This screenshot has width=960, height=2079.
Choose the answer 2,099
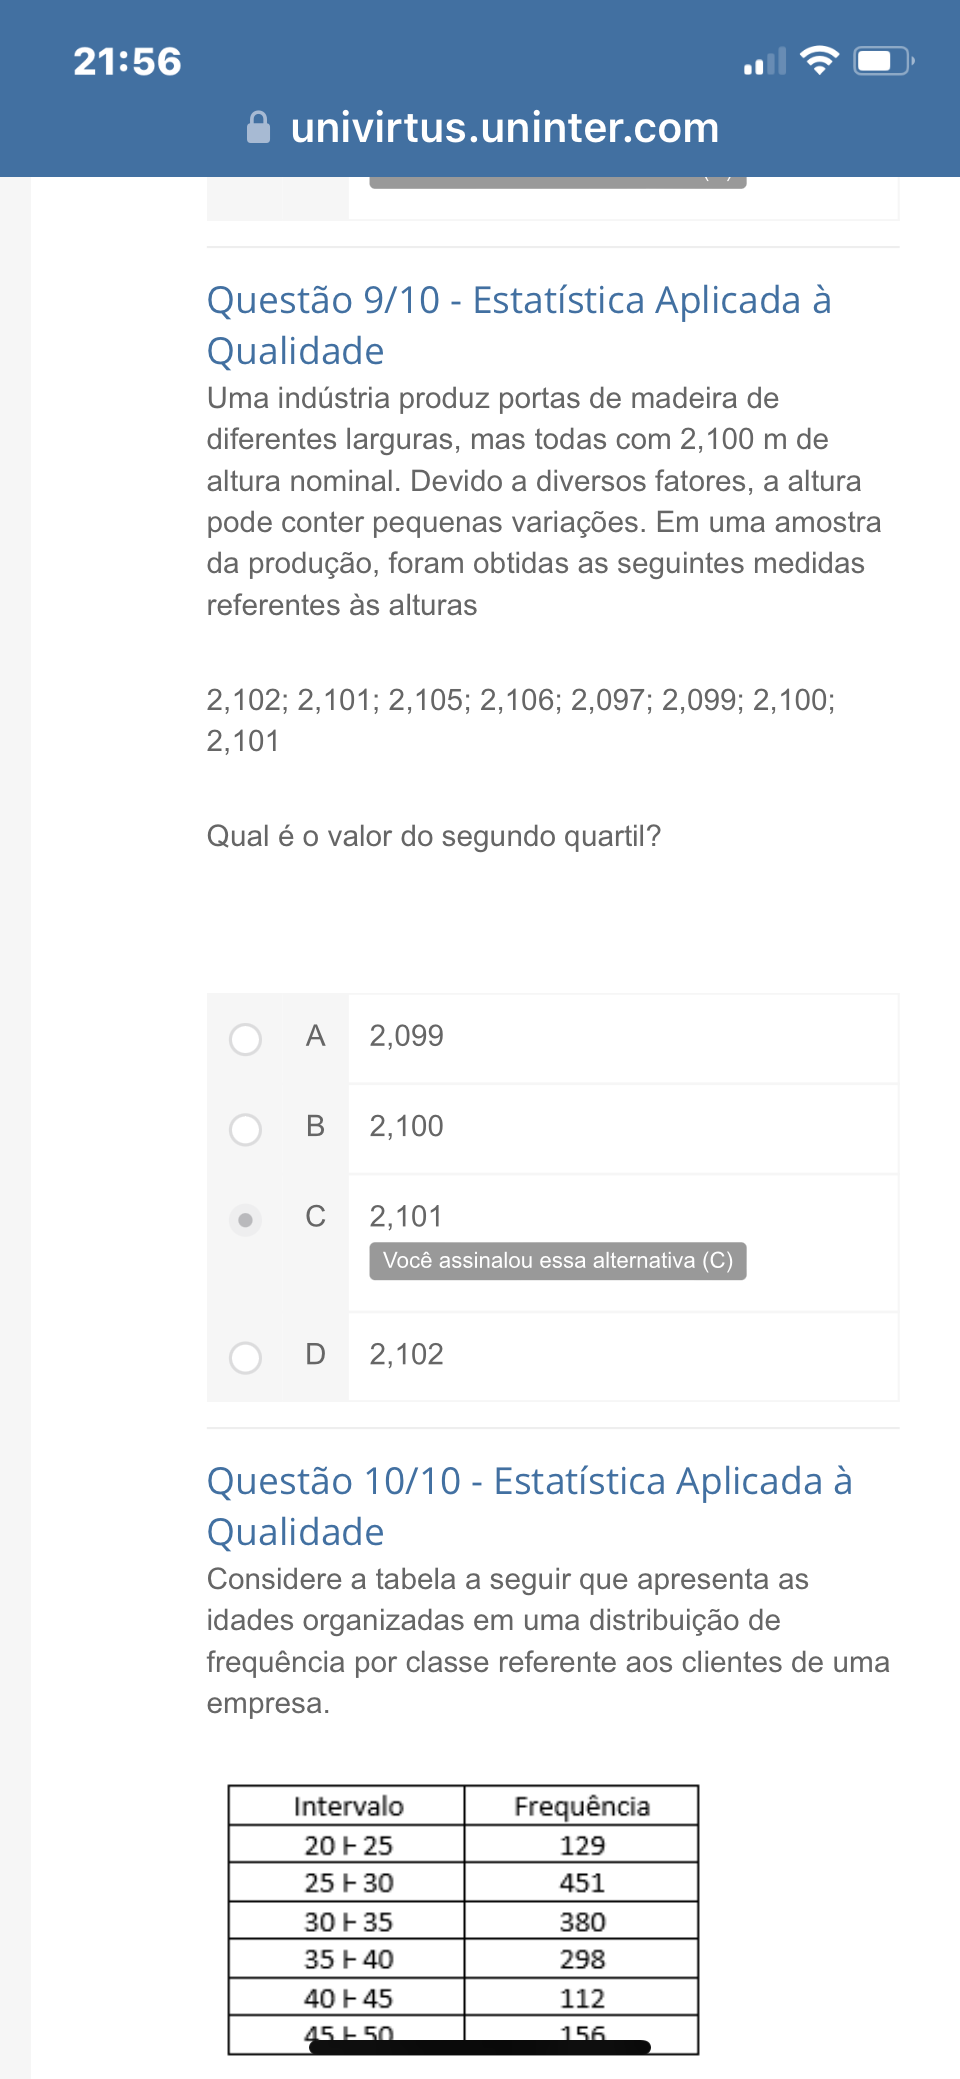pos(406,1036)
